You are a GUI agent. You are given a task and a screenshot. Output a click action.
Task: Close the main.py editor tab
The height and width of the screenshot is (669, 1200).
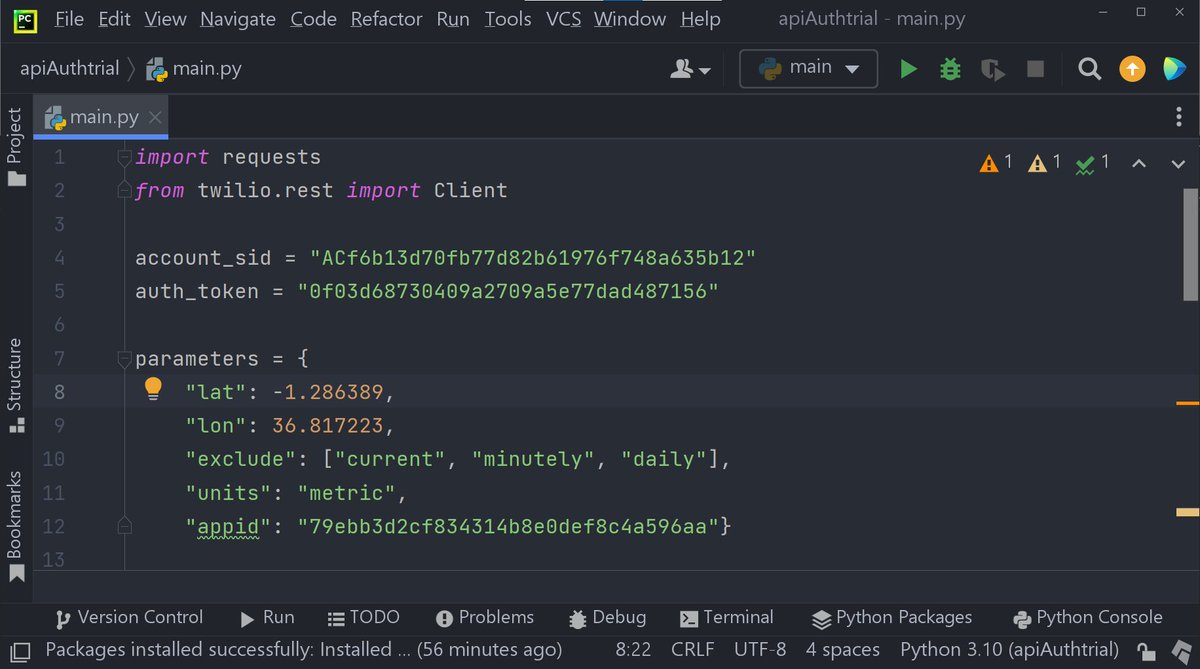tap(155, 118)
